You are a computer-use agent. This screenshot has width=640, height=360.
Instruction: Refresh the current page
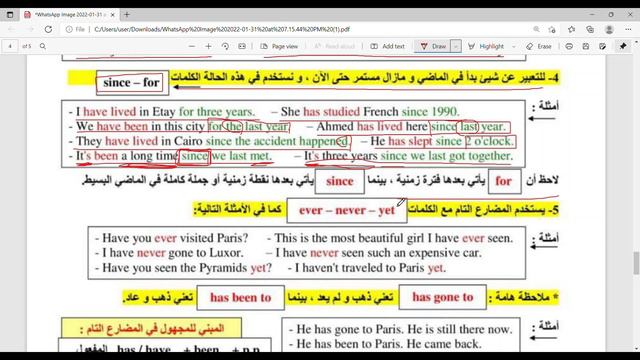pyautogui.click(x=48, y=29)
